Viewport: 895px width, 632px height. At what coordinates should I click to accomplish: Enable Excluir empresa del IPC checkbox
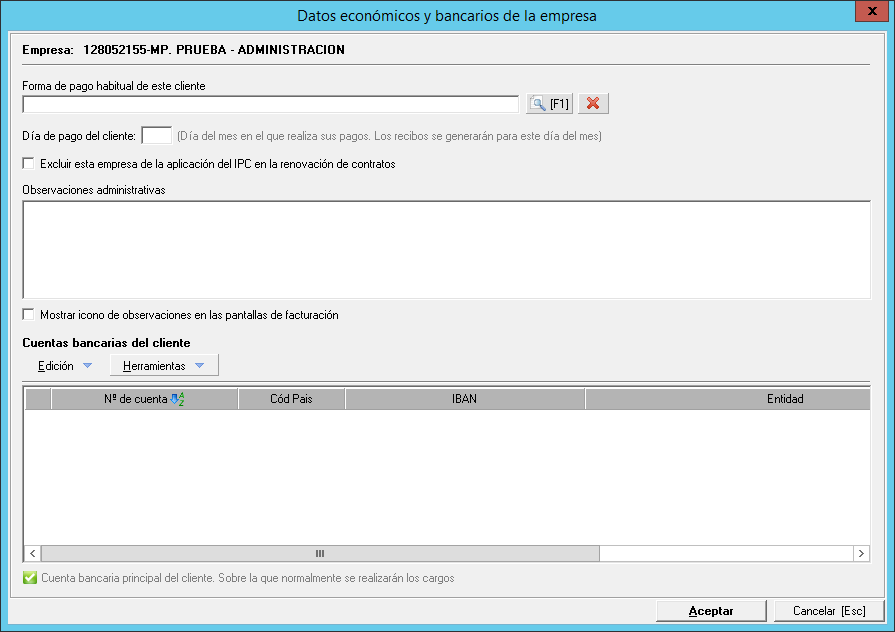pos(29,164)
